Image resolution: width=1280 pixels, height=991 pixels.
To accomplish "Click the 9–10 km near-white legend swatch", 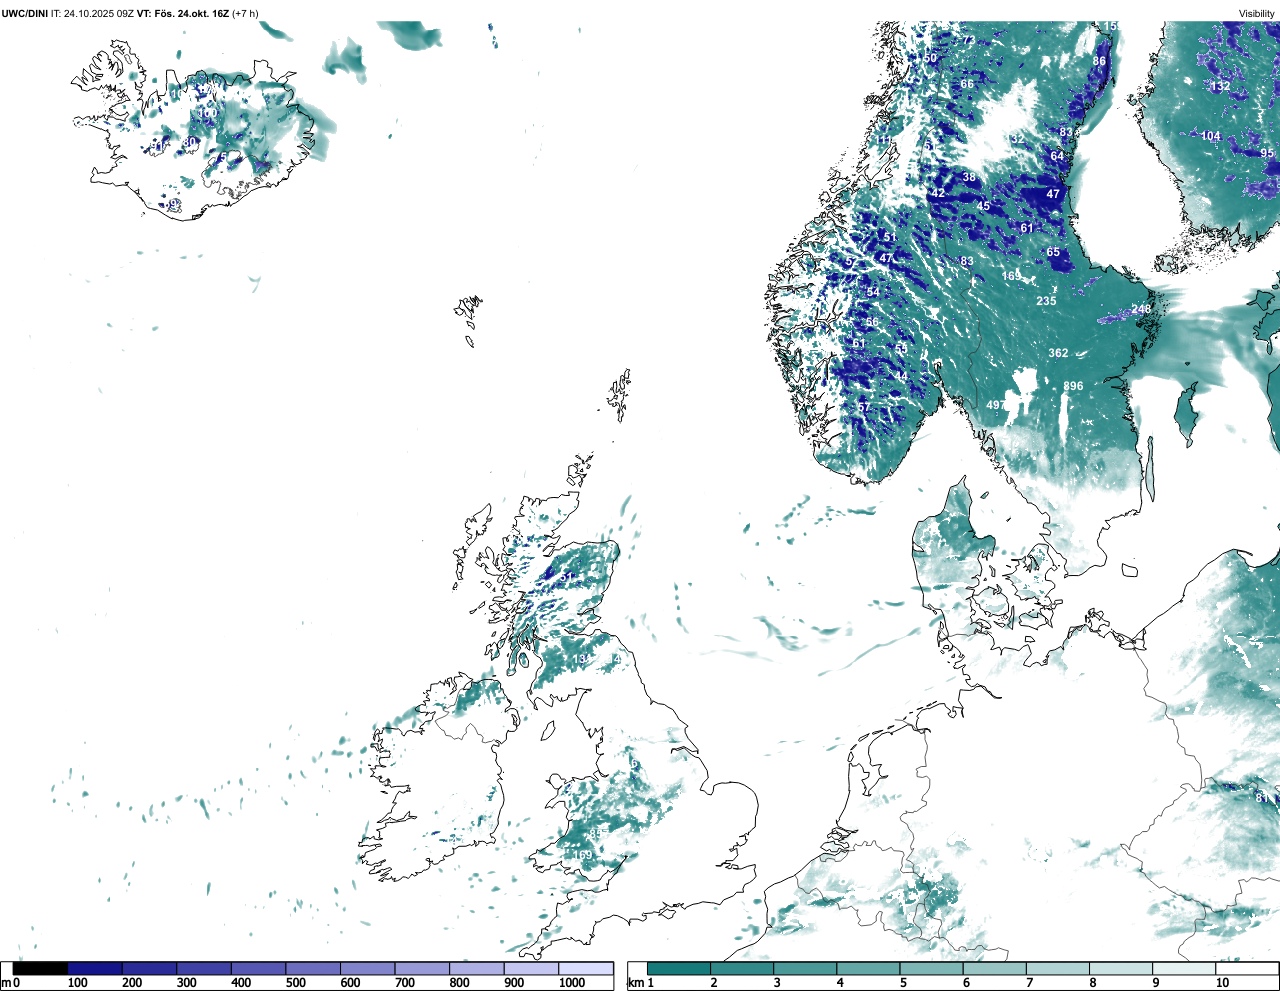I will [x=1185, y=968].
